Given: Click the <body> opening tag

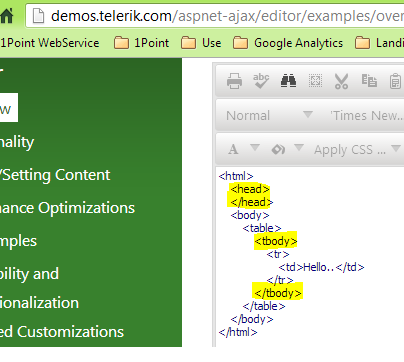Looking at the screenshot, I should (250, 215).
